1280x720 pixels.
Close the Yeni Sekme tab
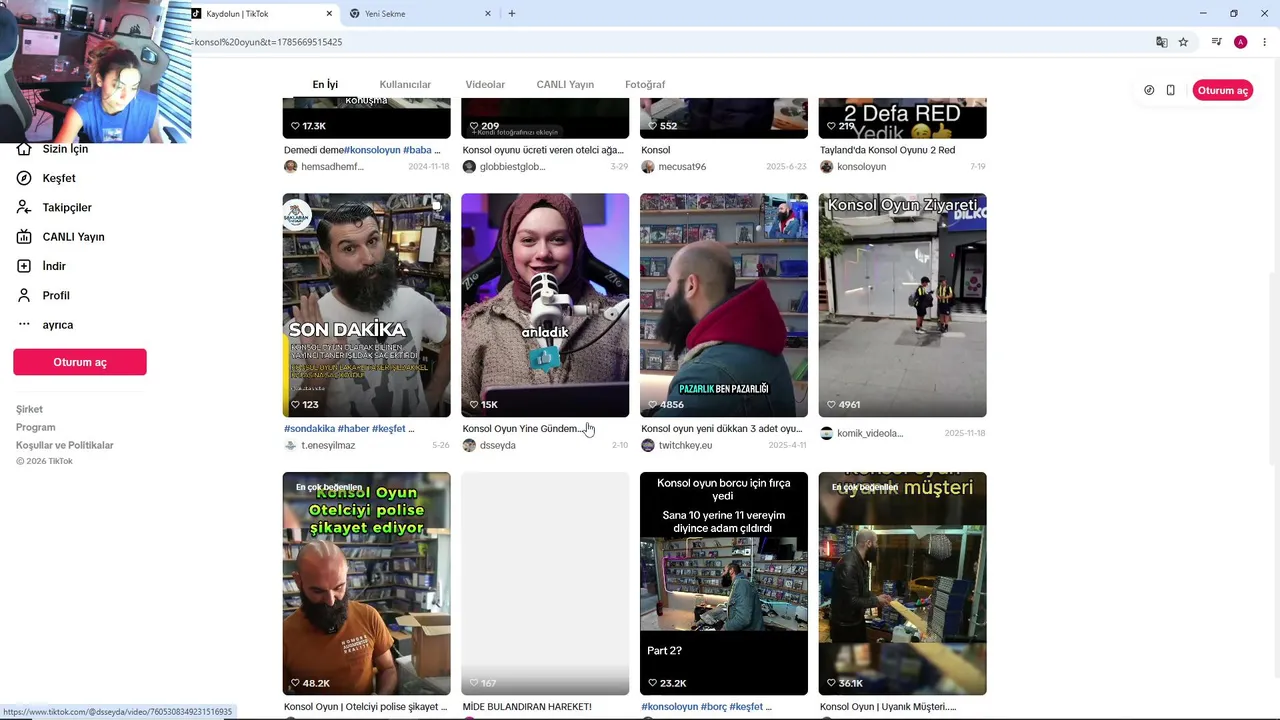tap(488, 14)
